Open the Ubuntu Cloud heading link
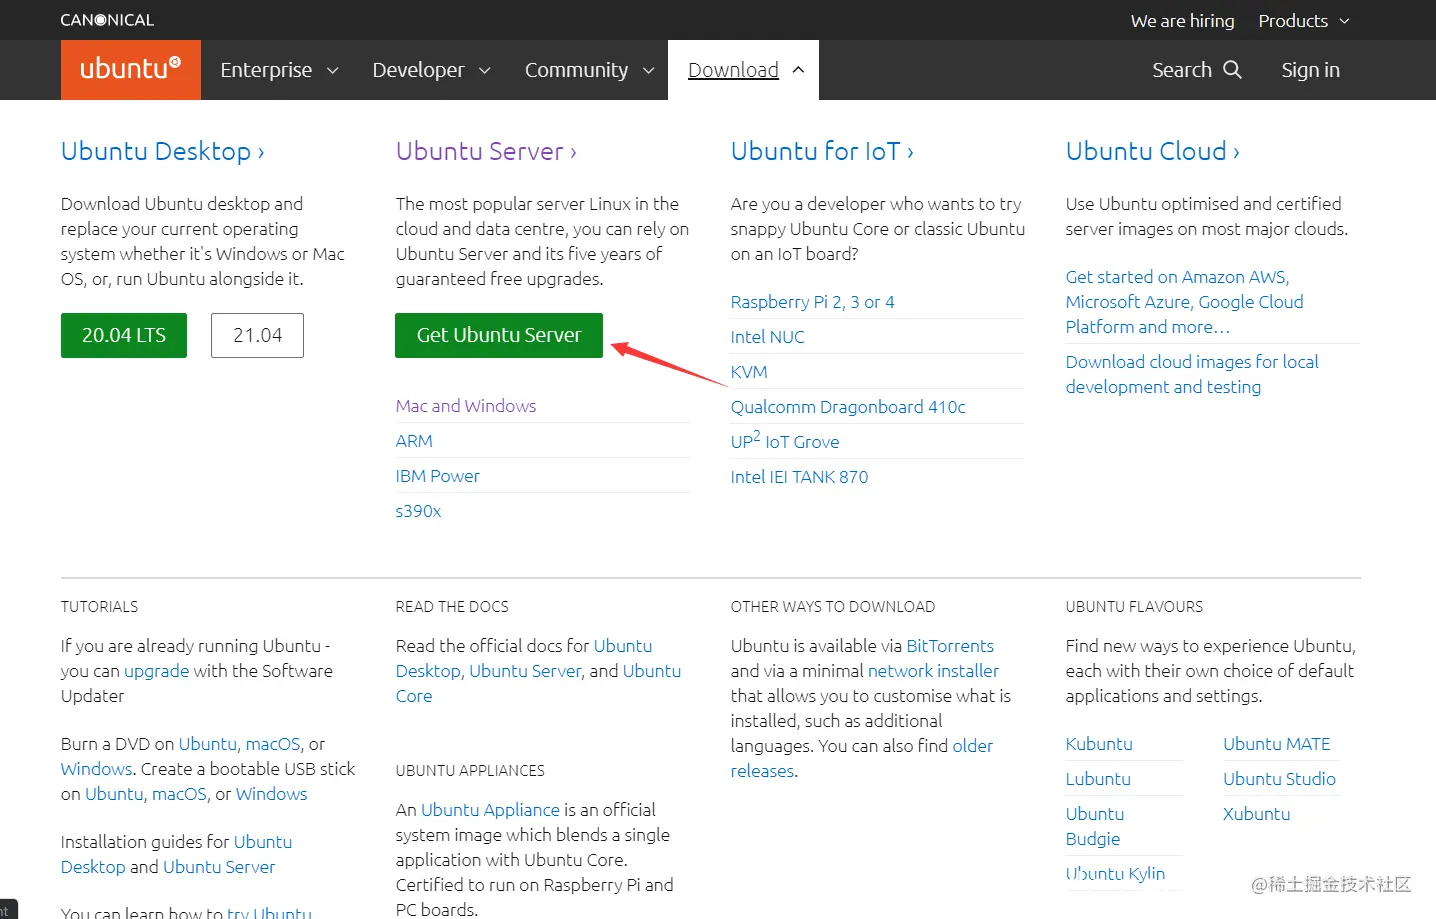The image size is (1436, 919). pos(1153,151)
